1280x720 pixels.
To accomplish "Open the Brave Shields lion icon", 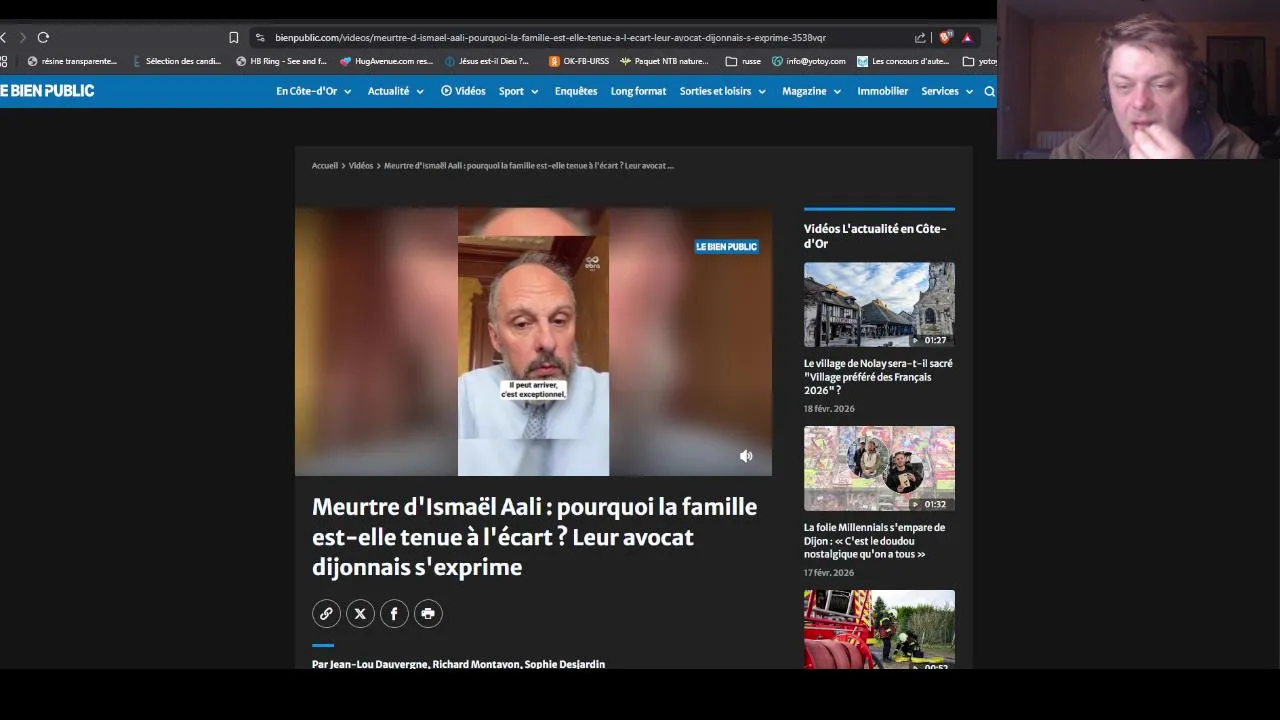I will [945, 37].
